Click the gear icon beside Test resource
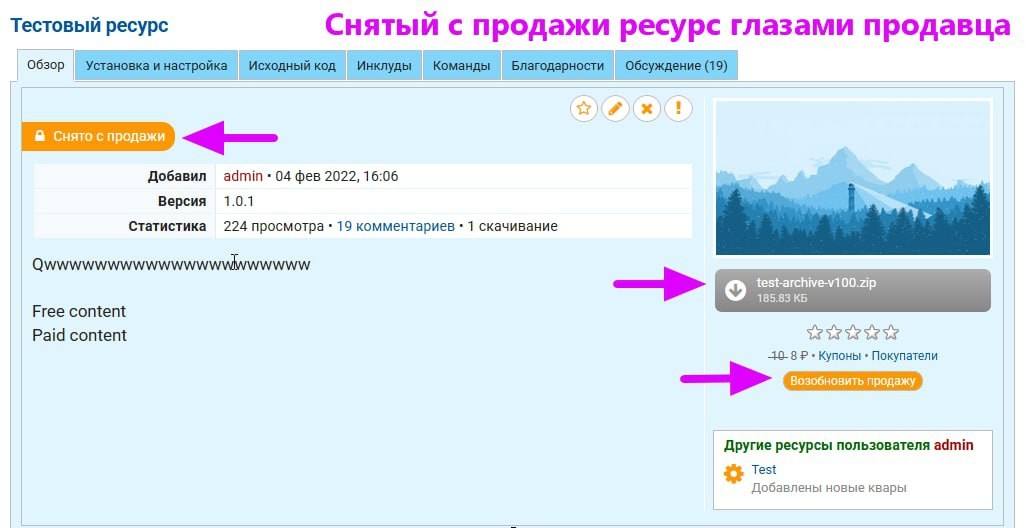Image resolution: width=1026 pixels, height=528 pixels. (734, 474)
